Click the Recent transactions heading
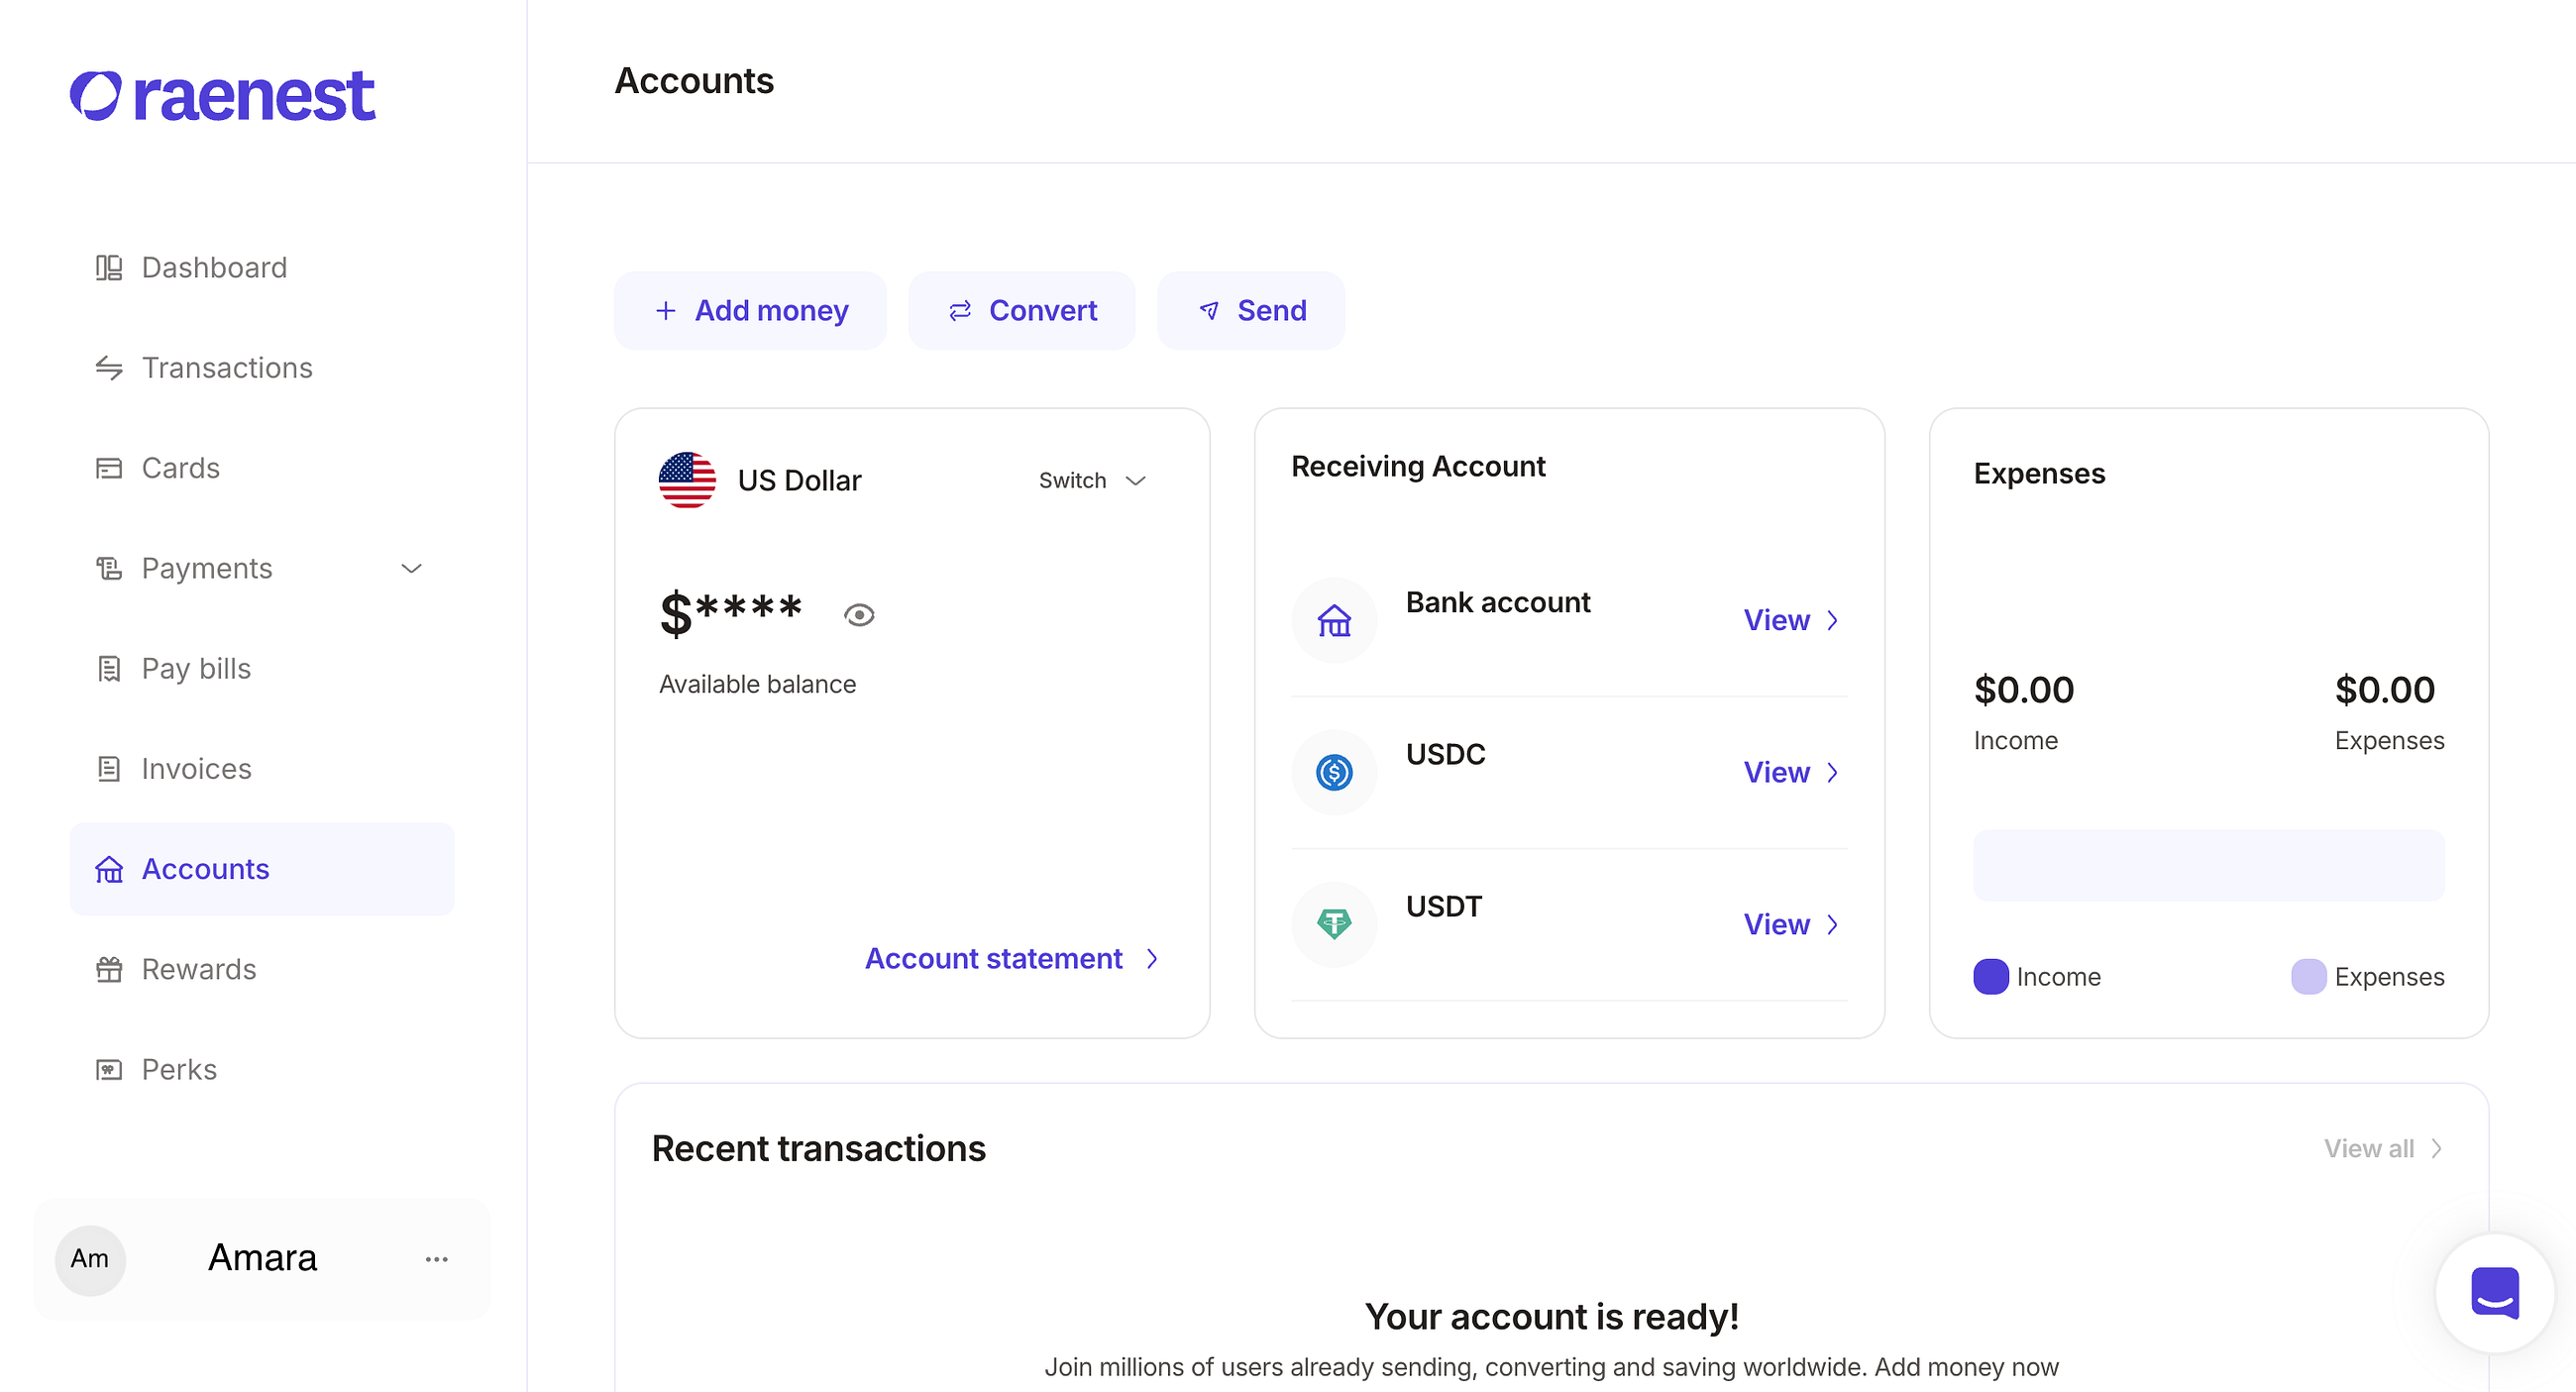Screen dimensions: 2576x1392 (818, 1148)
